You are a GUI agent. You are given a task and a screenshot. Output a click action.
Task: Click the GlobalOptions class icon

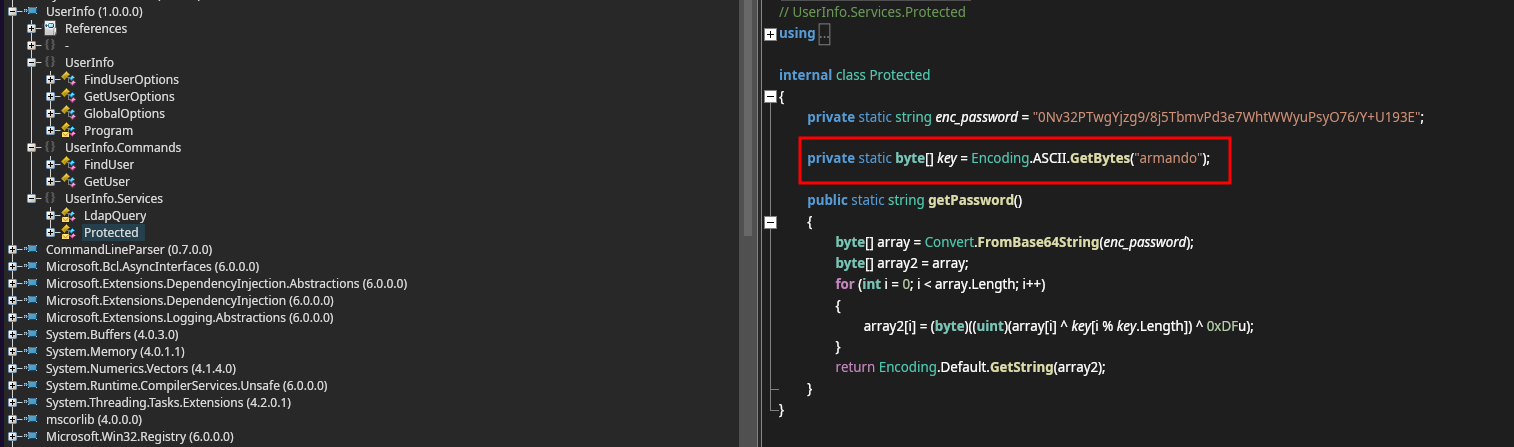69,113
